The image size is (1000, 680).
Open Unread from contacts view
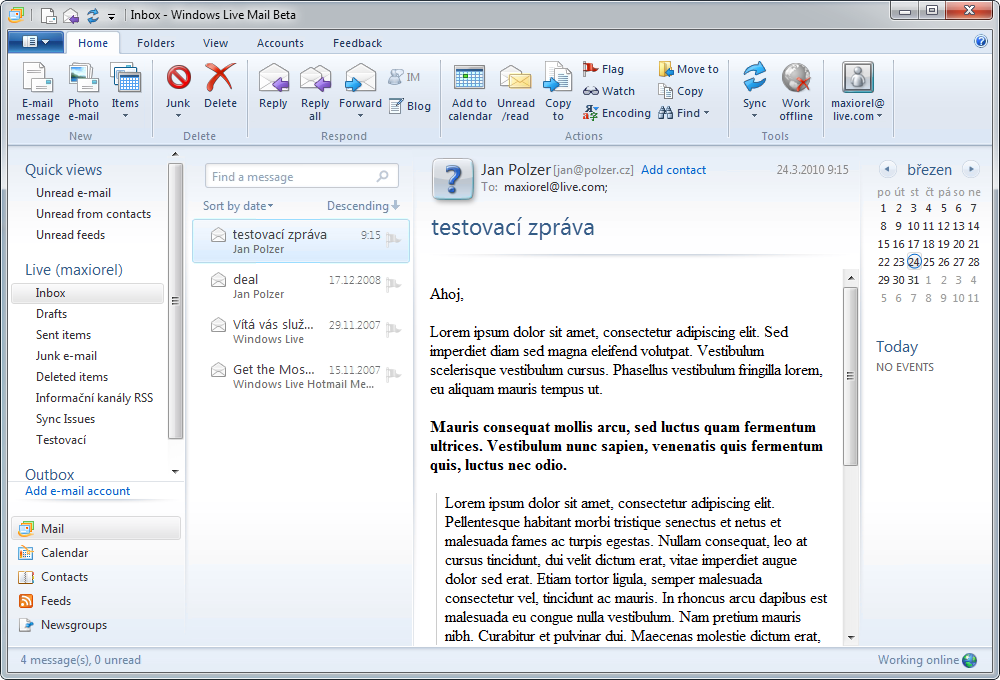(93, 214)
